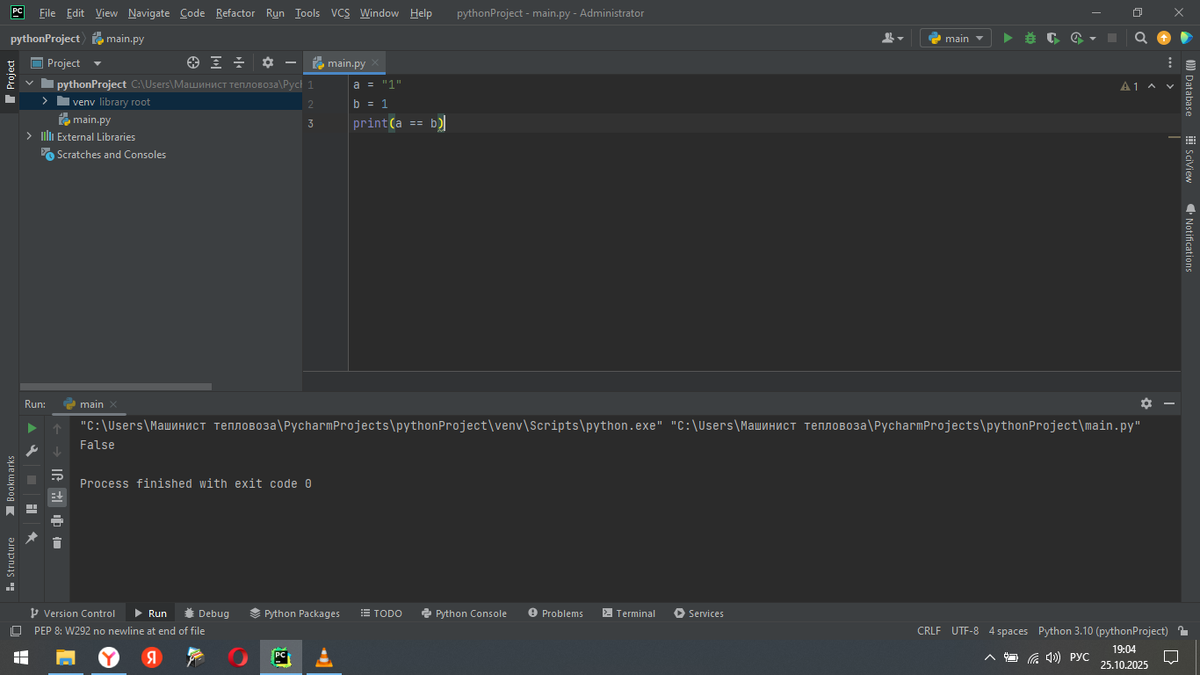1200x675 pixels.
Task: Click the Project panel horizontal scrollbar
Action: click(116, 386)
